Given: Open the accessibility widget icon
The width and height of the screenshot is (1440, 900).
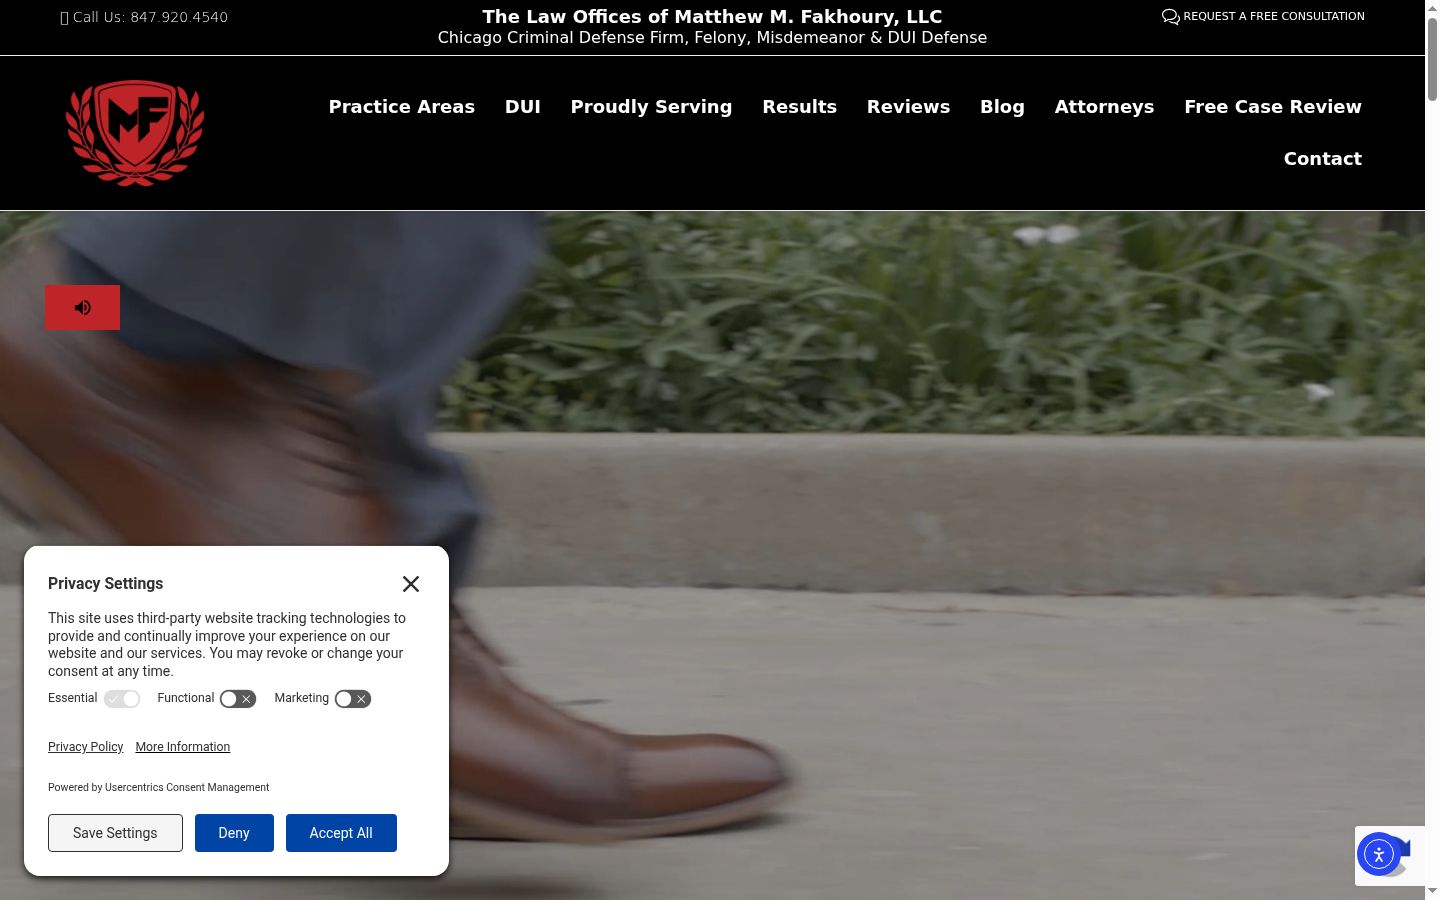Looking at the screenshot, I should [x=1378, y=854].
